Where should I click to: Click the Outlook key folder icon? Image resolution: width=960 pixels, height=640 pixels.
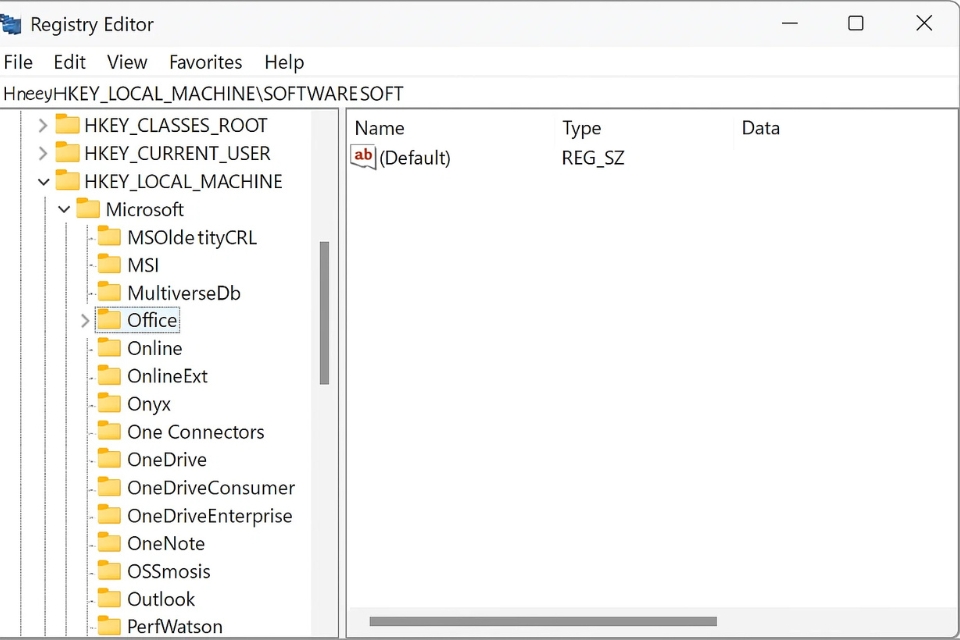coord(109,599)
